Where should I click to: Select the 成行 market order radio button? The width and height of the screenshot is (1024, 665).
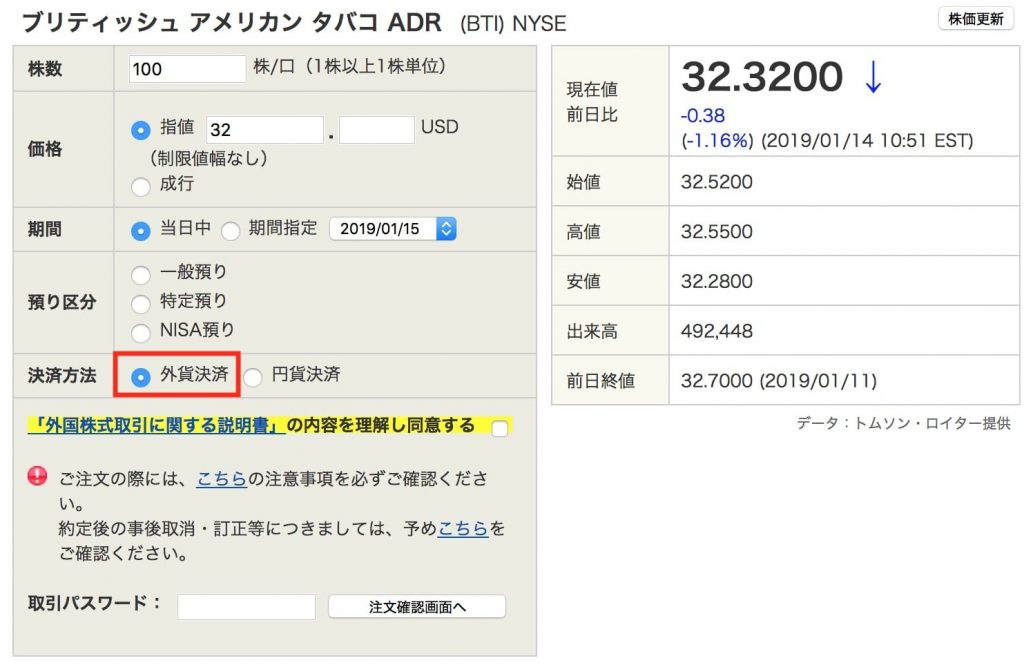click(140, 186)
